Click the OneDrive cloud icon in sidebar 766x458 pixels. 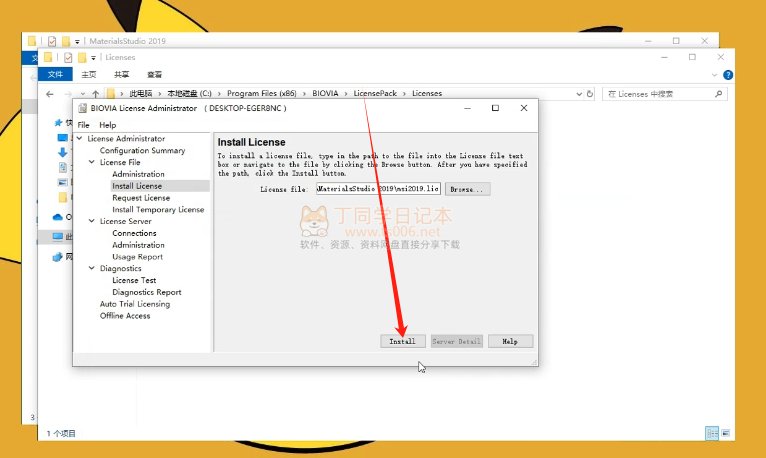pyautogui.click(x=58, y=217)
